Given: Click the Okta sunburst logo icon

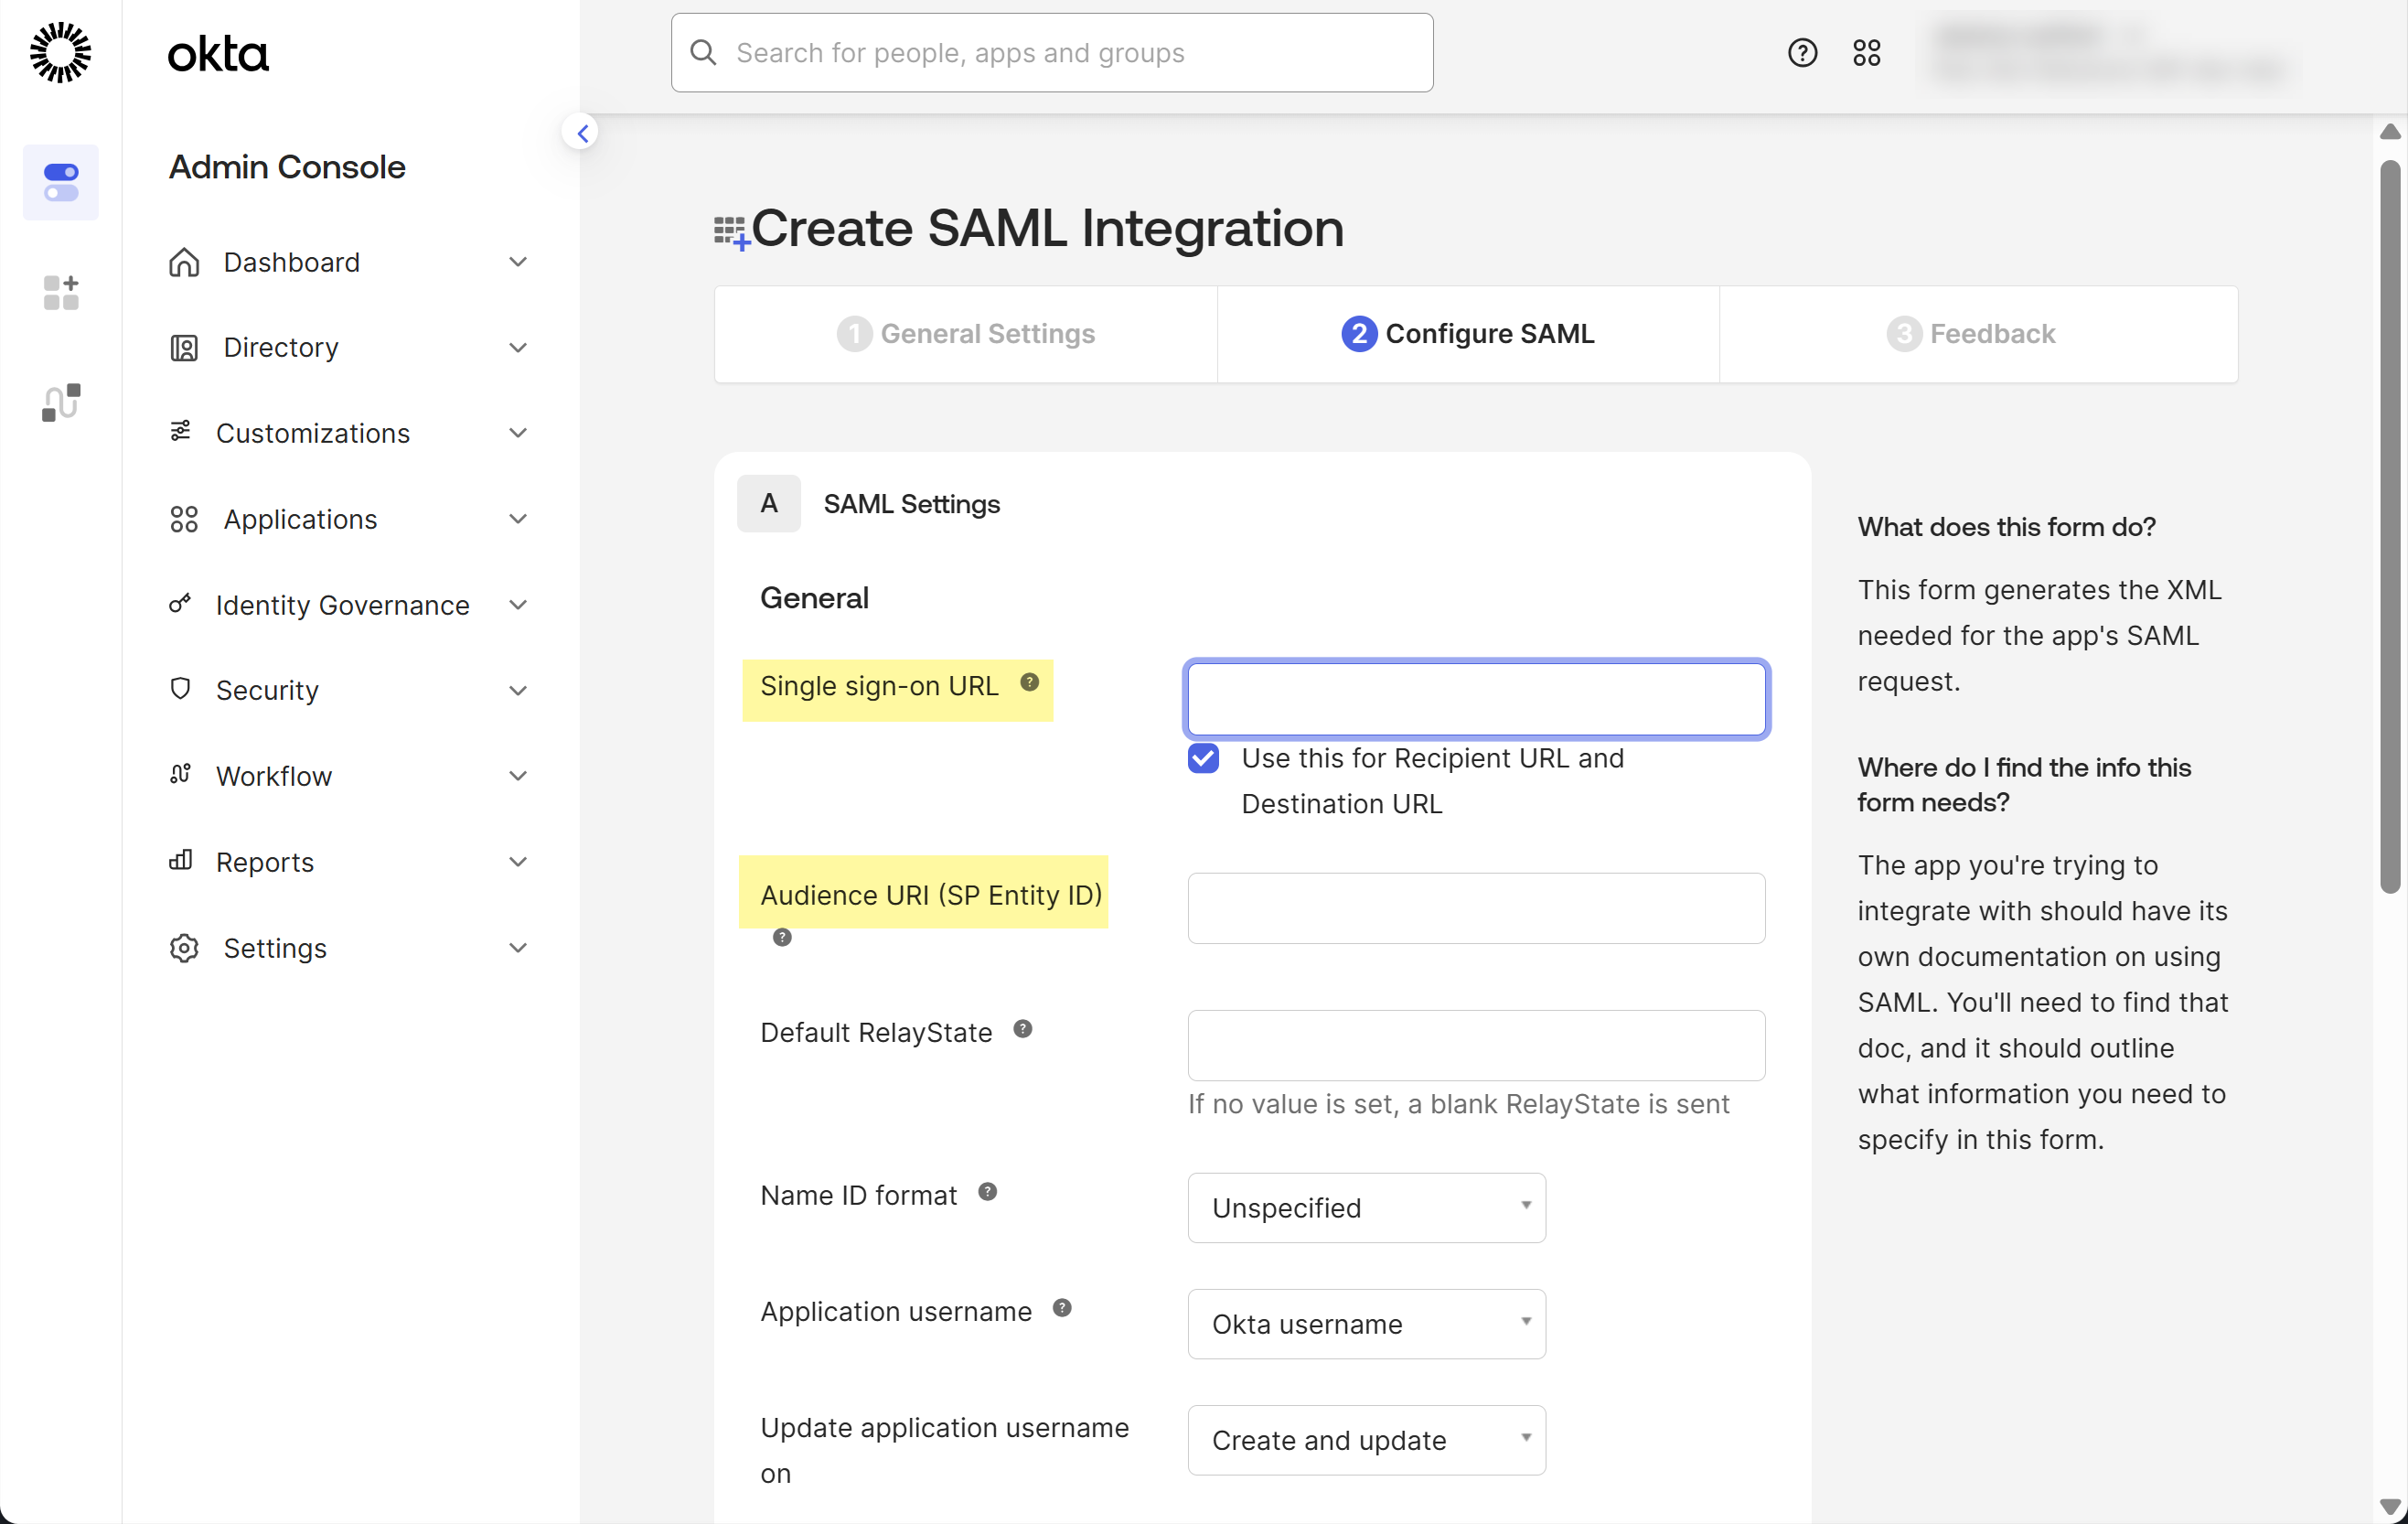Looking at the screenshot, I should [60, 52].
